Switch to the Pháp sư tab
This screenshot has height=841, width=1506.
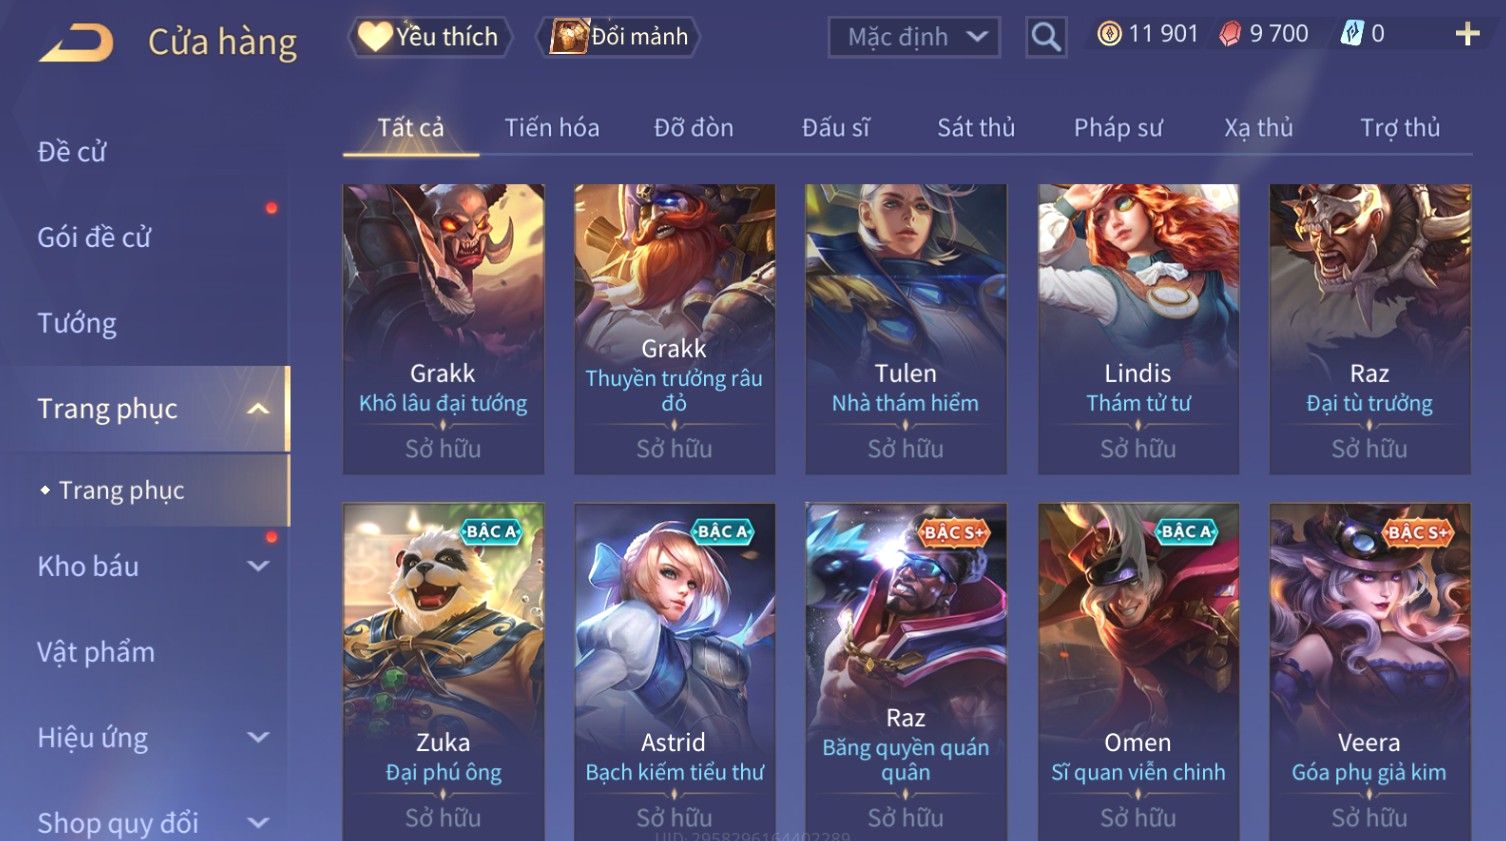pyautogui.click(x=1118, y=128)
